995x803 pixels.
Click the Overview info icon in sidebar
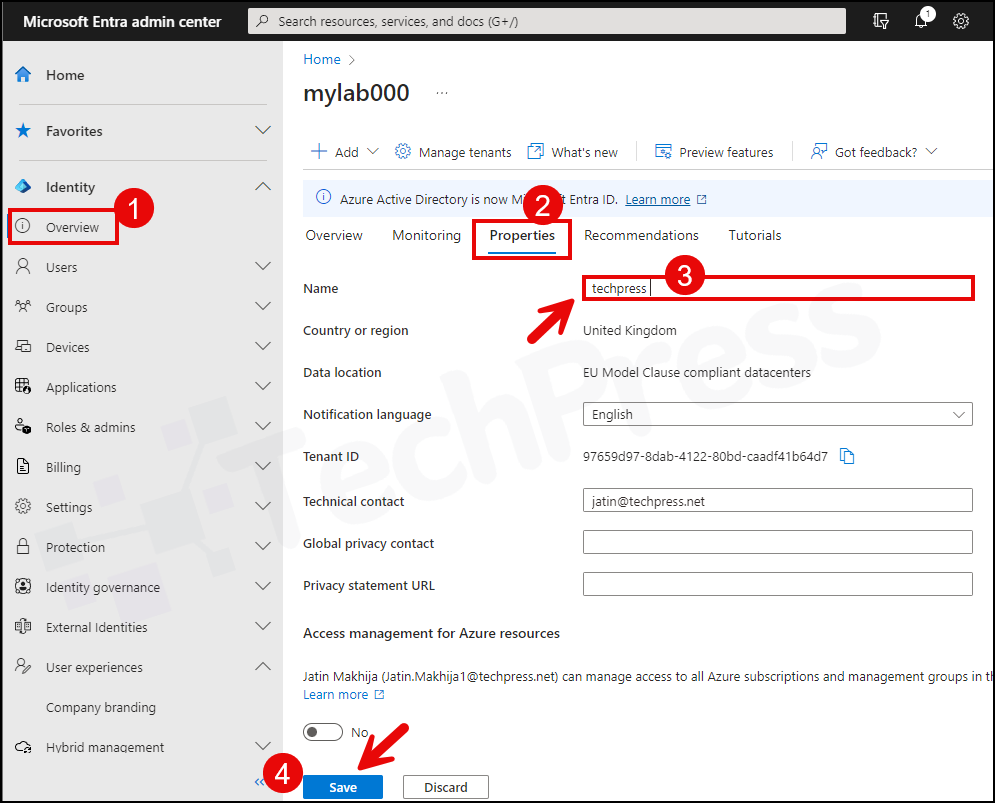coord(23,226)
